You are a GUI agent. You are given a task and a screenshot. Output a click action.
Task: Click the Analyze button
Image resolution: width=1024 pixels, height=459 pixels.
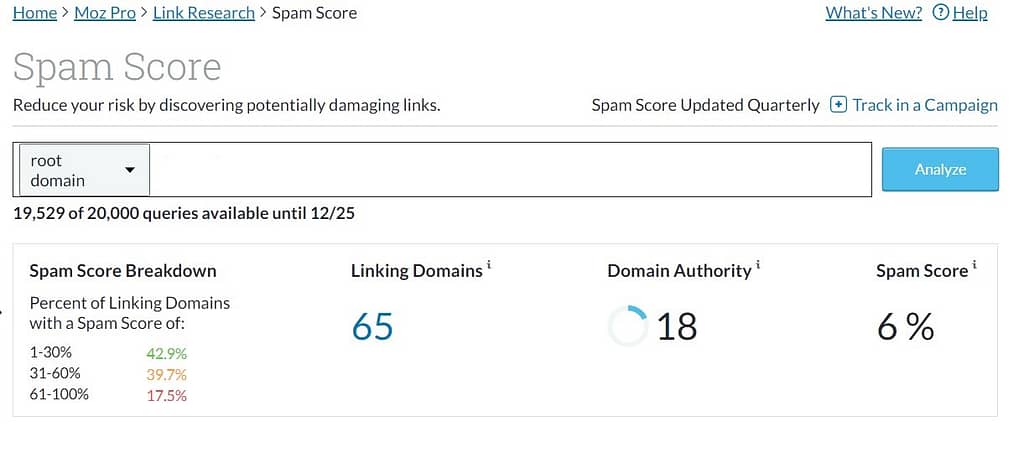(x=940, y=170)
